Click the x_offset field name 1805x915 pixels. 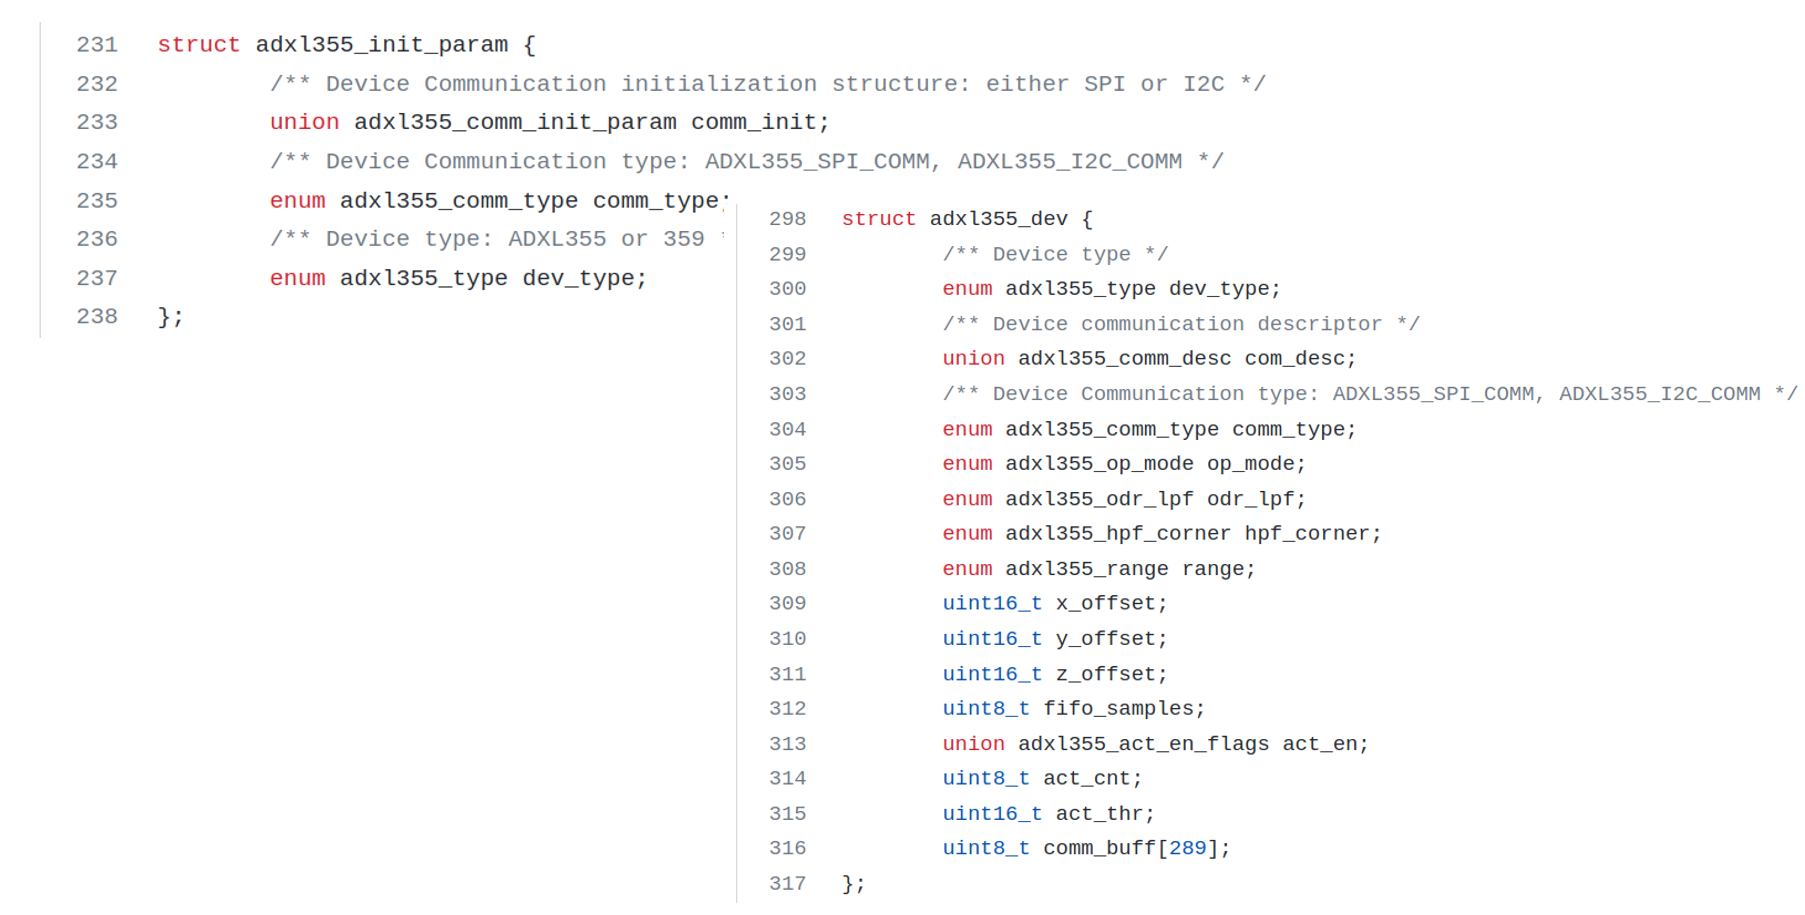(x=1105, y=604)
